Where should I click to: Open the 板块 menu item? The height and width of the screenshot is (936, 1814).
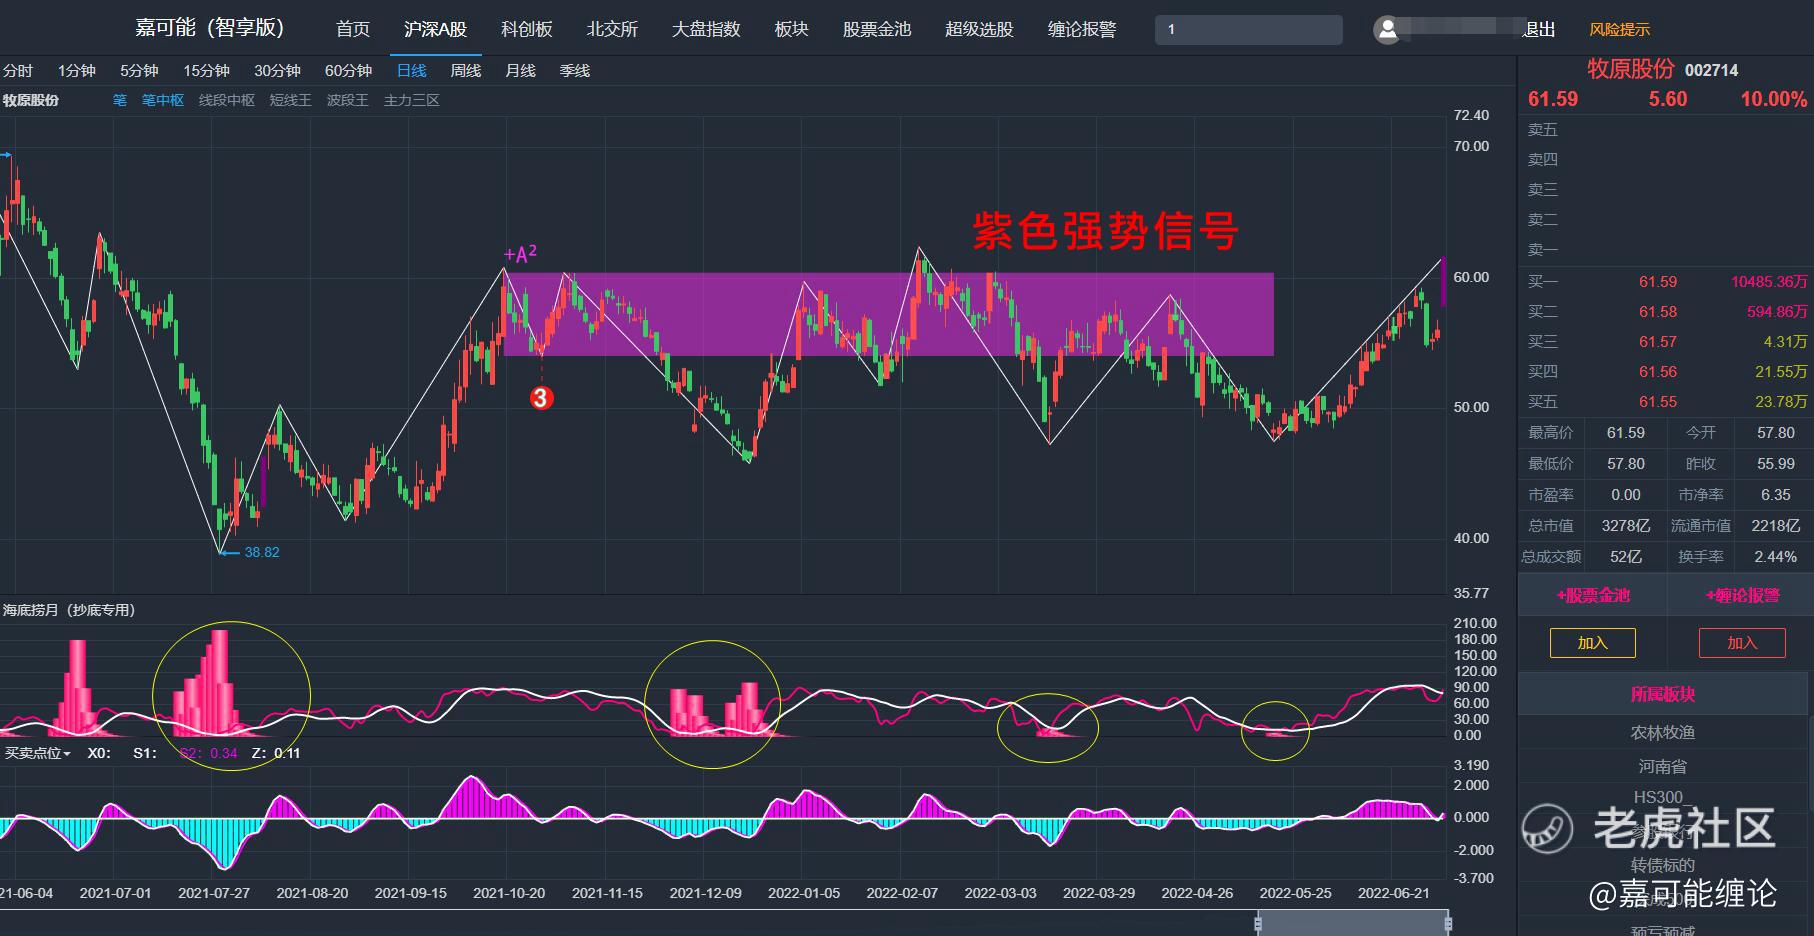(792, 30)
